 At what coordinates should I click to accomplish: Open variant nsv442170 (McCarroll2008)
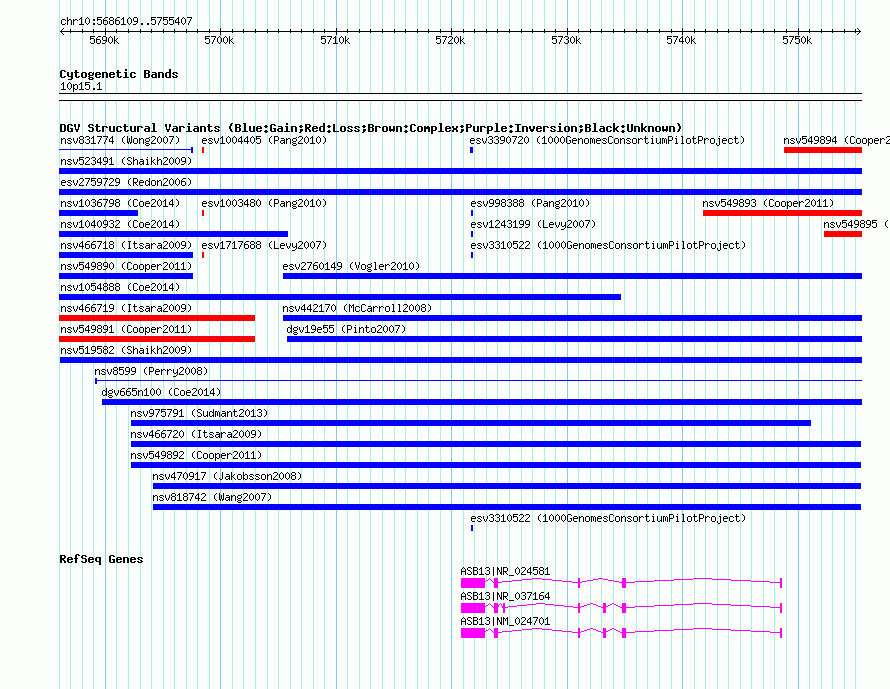tap(357, 308)
